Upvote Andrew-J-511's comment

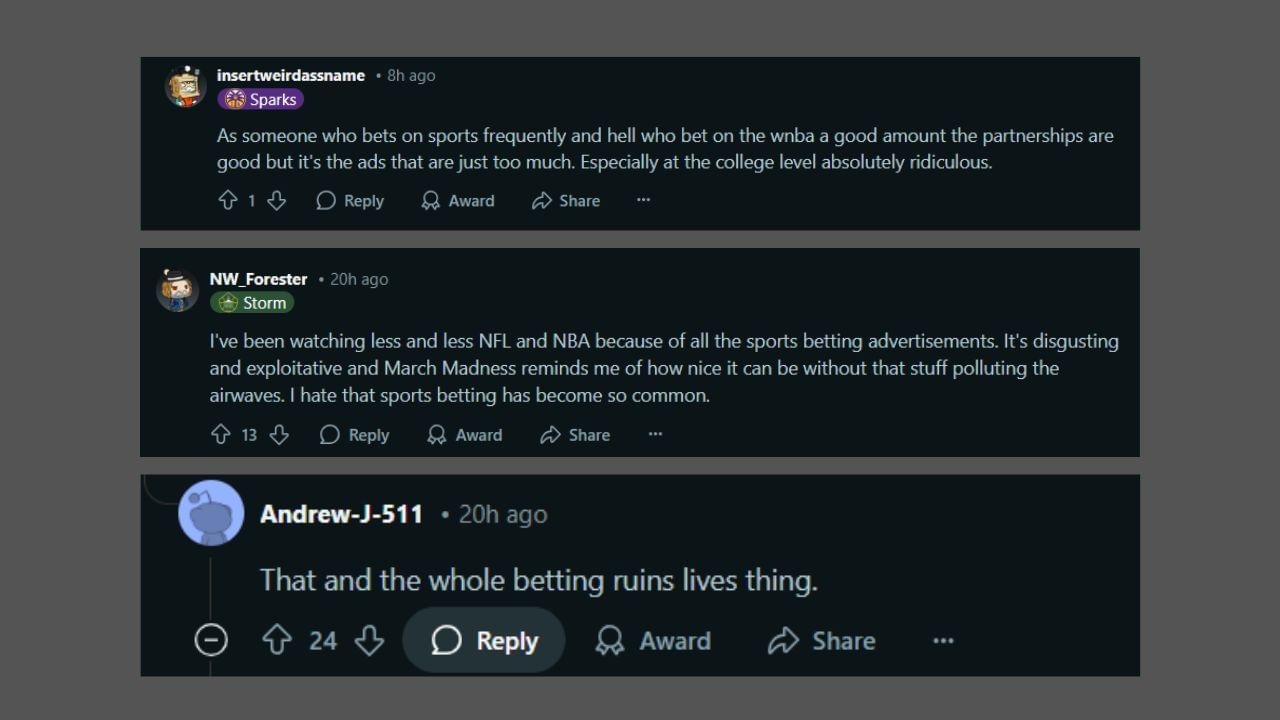277,641
